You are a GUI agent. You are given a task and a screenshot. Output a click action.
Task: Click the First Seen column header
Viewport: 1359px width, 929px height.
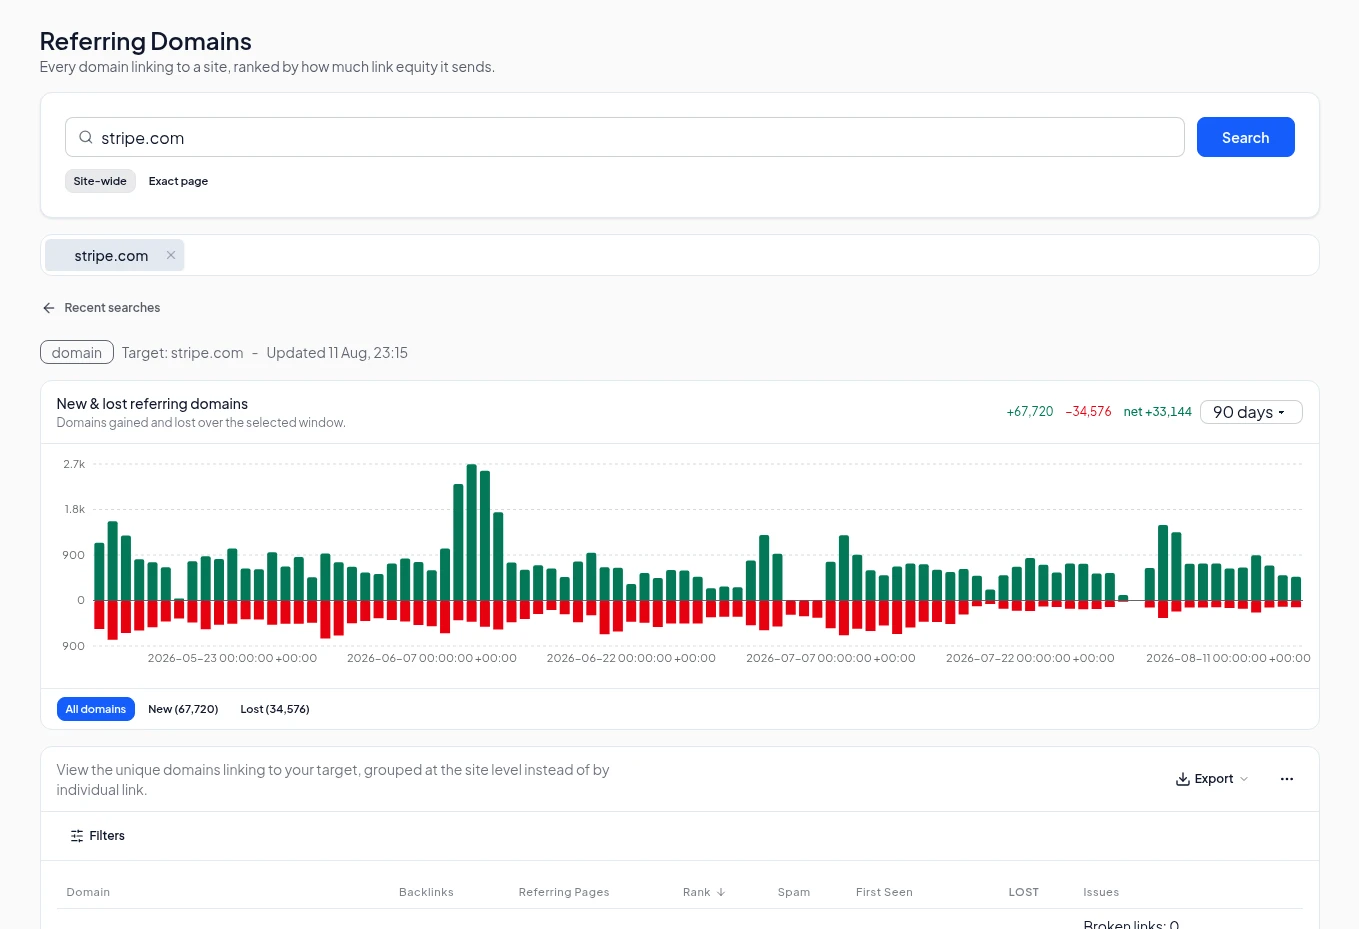(884, 892)
